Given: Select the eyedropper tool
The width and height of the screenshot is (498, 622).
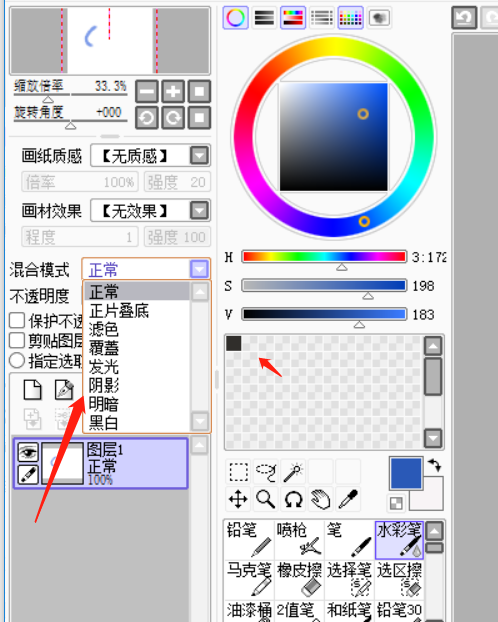Looking at the screenshot, I should click(x=348, y=499).
